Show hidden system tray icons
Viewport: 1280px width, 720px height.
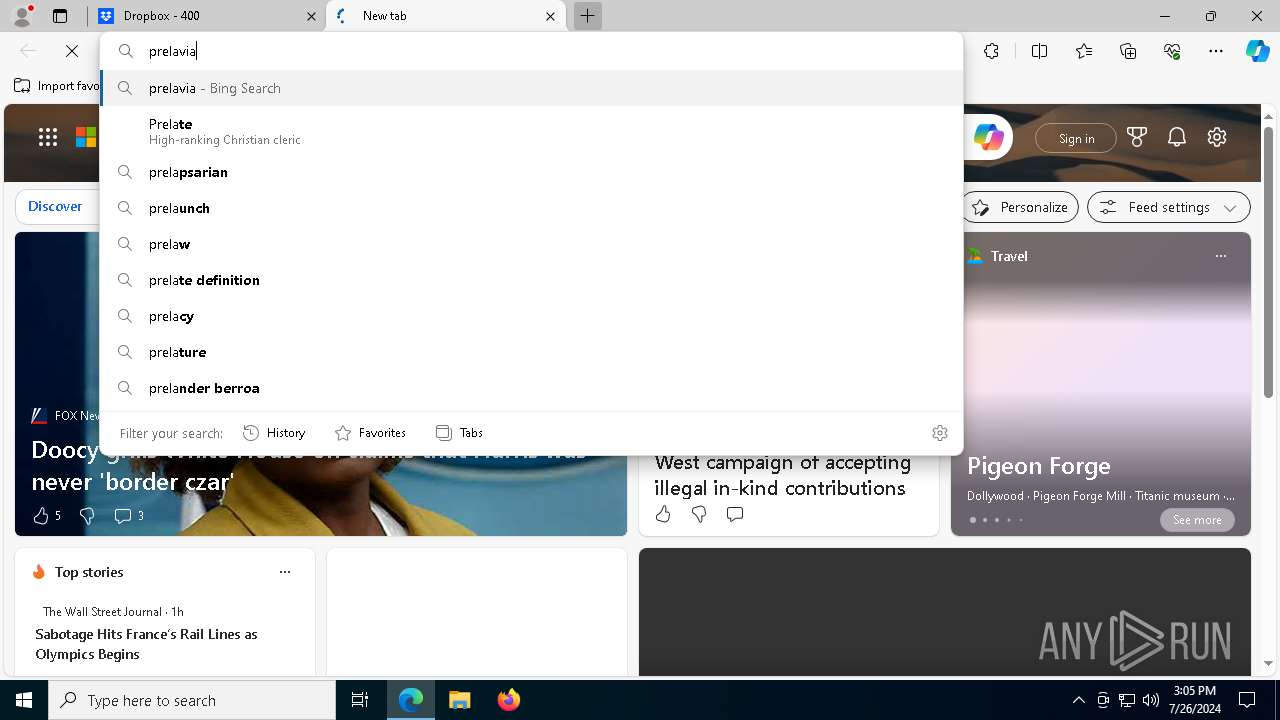coord(1078,700)
